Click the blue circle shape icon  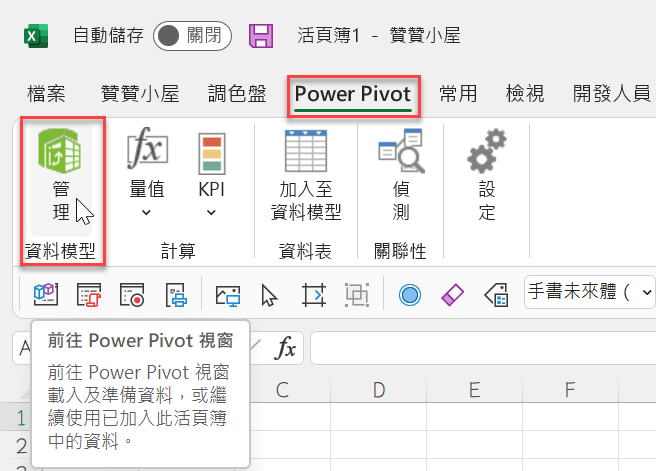coord(410,295)
